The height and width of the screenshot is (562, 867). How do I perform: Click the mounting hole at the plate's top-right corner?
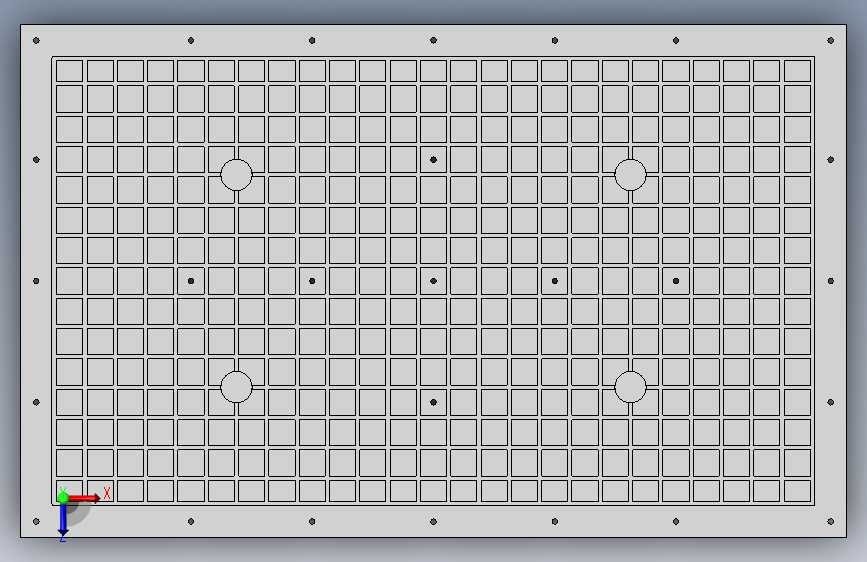click(x=831, y=40)
